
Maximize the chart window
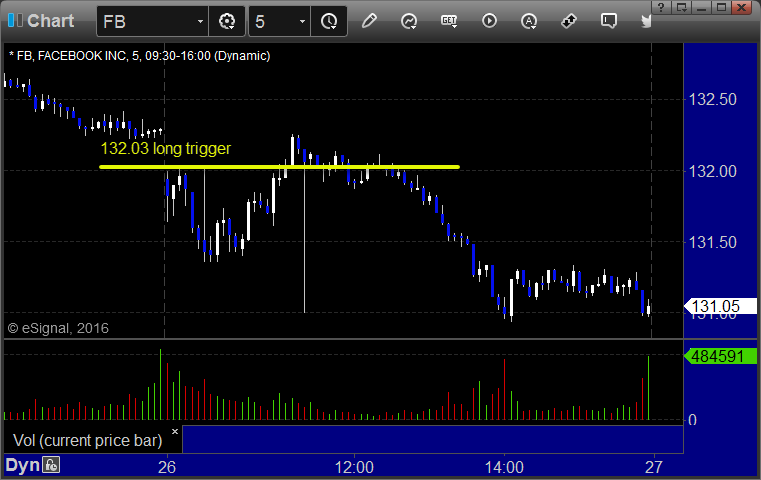coord(722,7)
